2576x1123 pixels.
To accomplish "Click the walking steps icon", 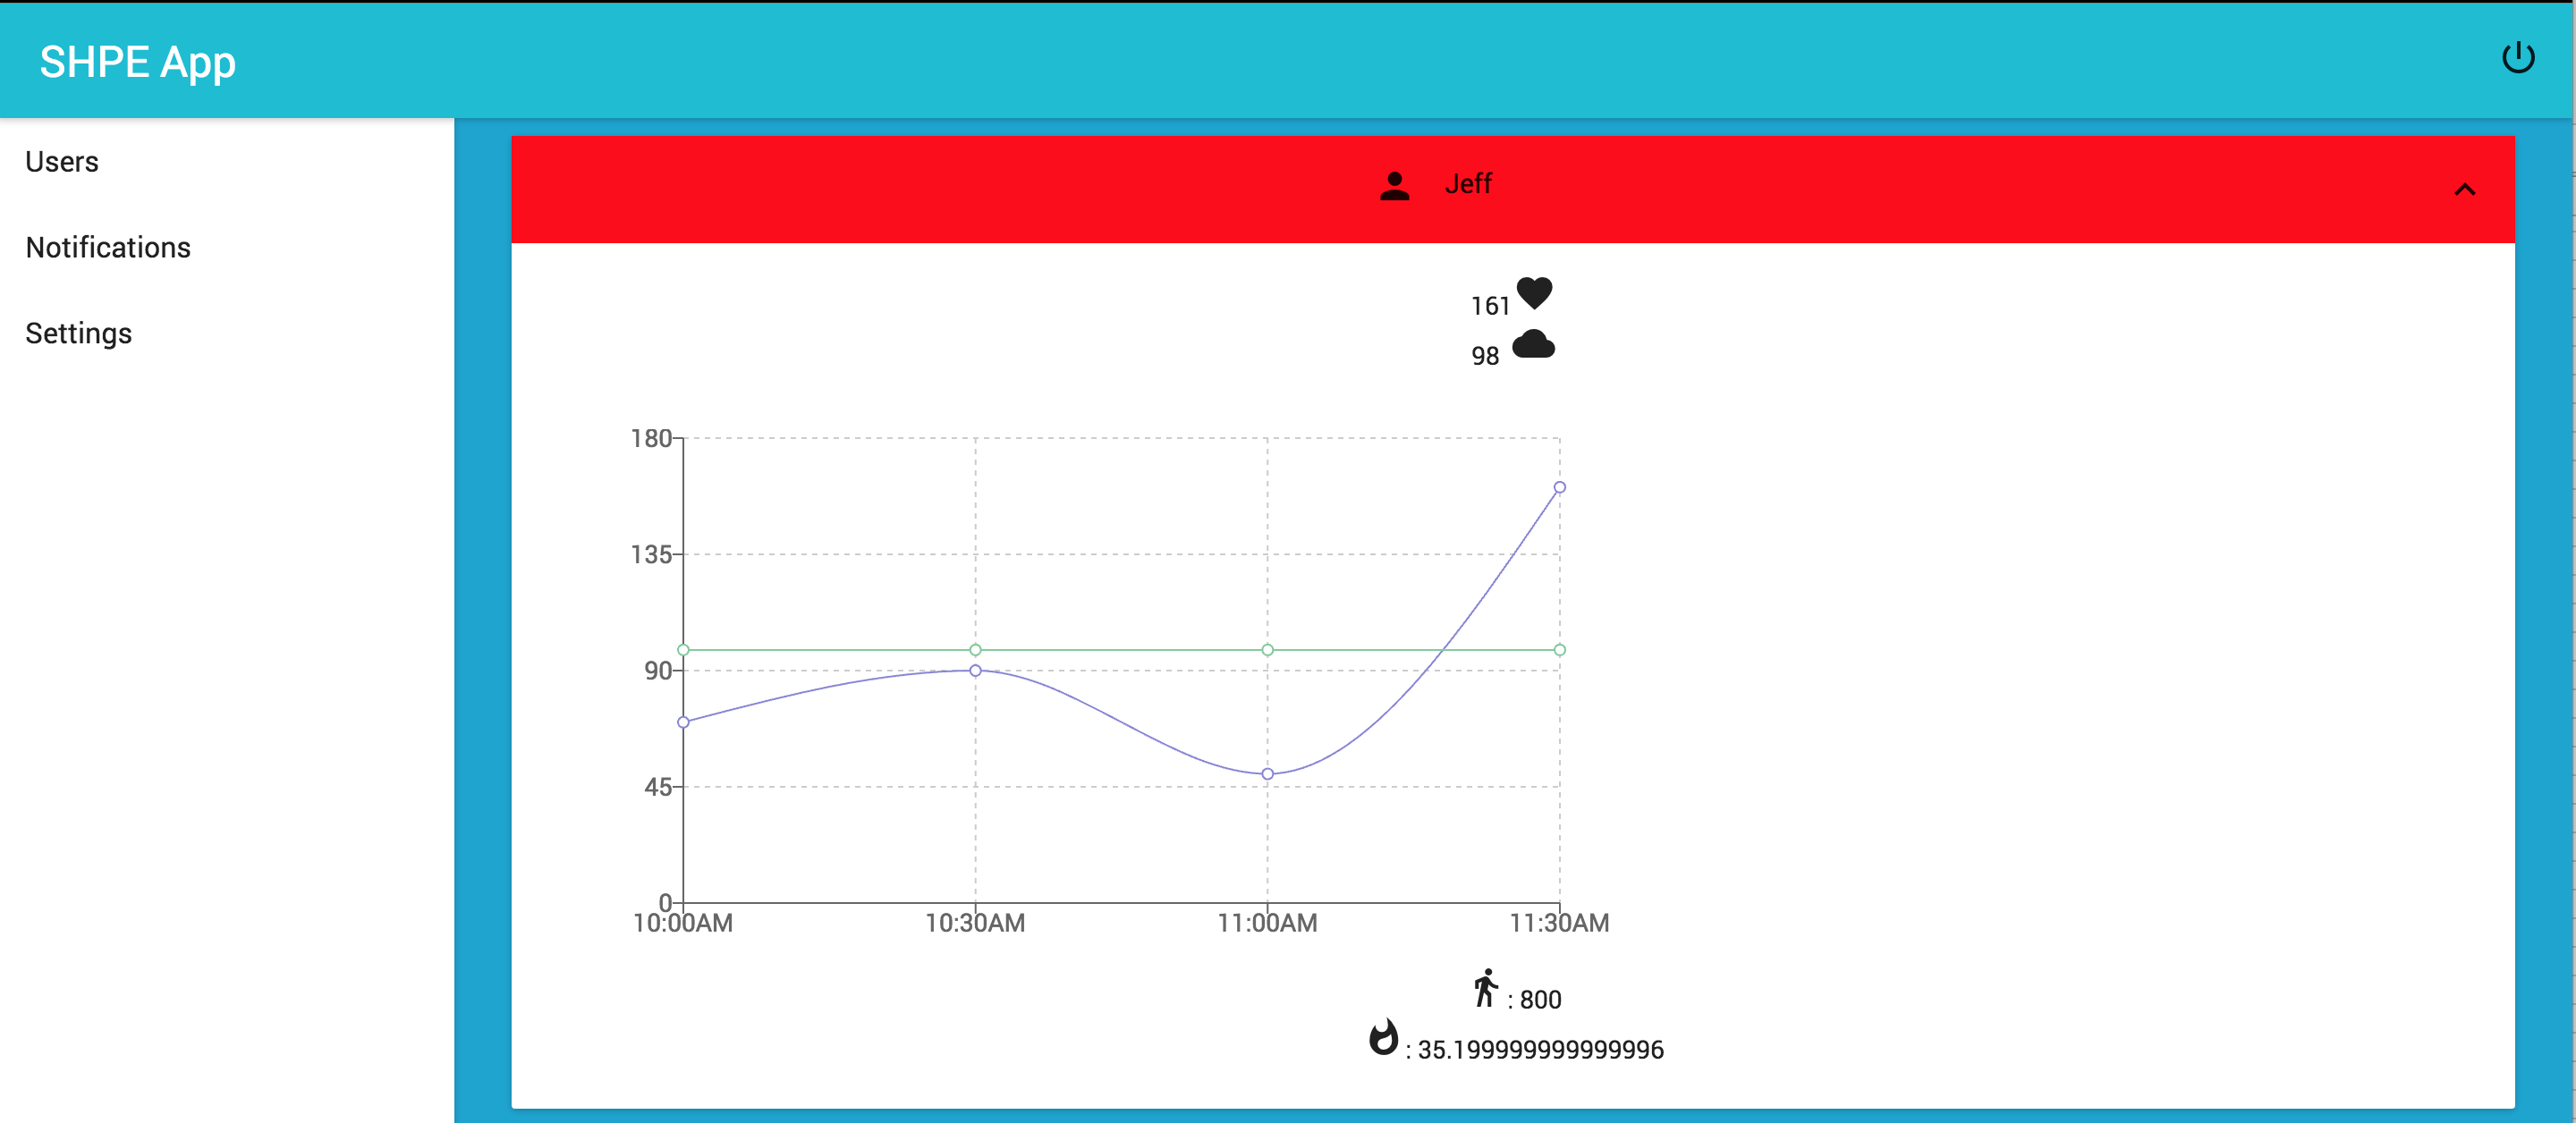I will click(x=1486, y=988).
